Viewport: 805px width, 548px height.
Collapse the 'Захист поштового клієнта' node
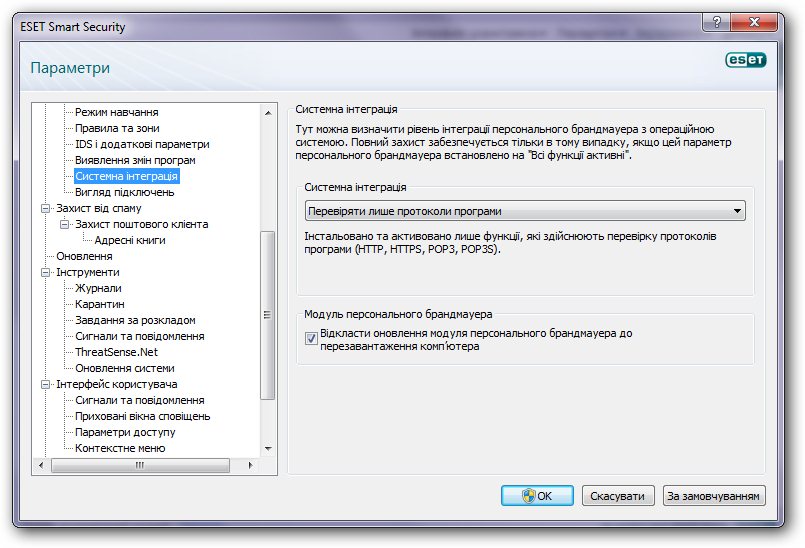point(65,224)
